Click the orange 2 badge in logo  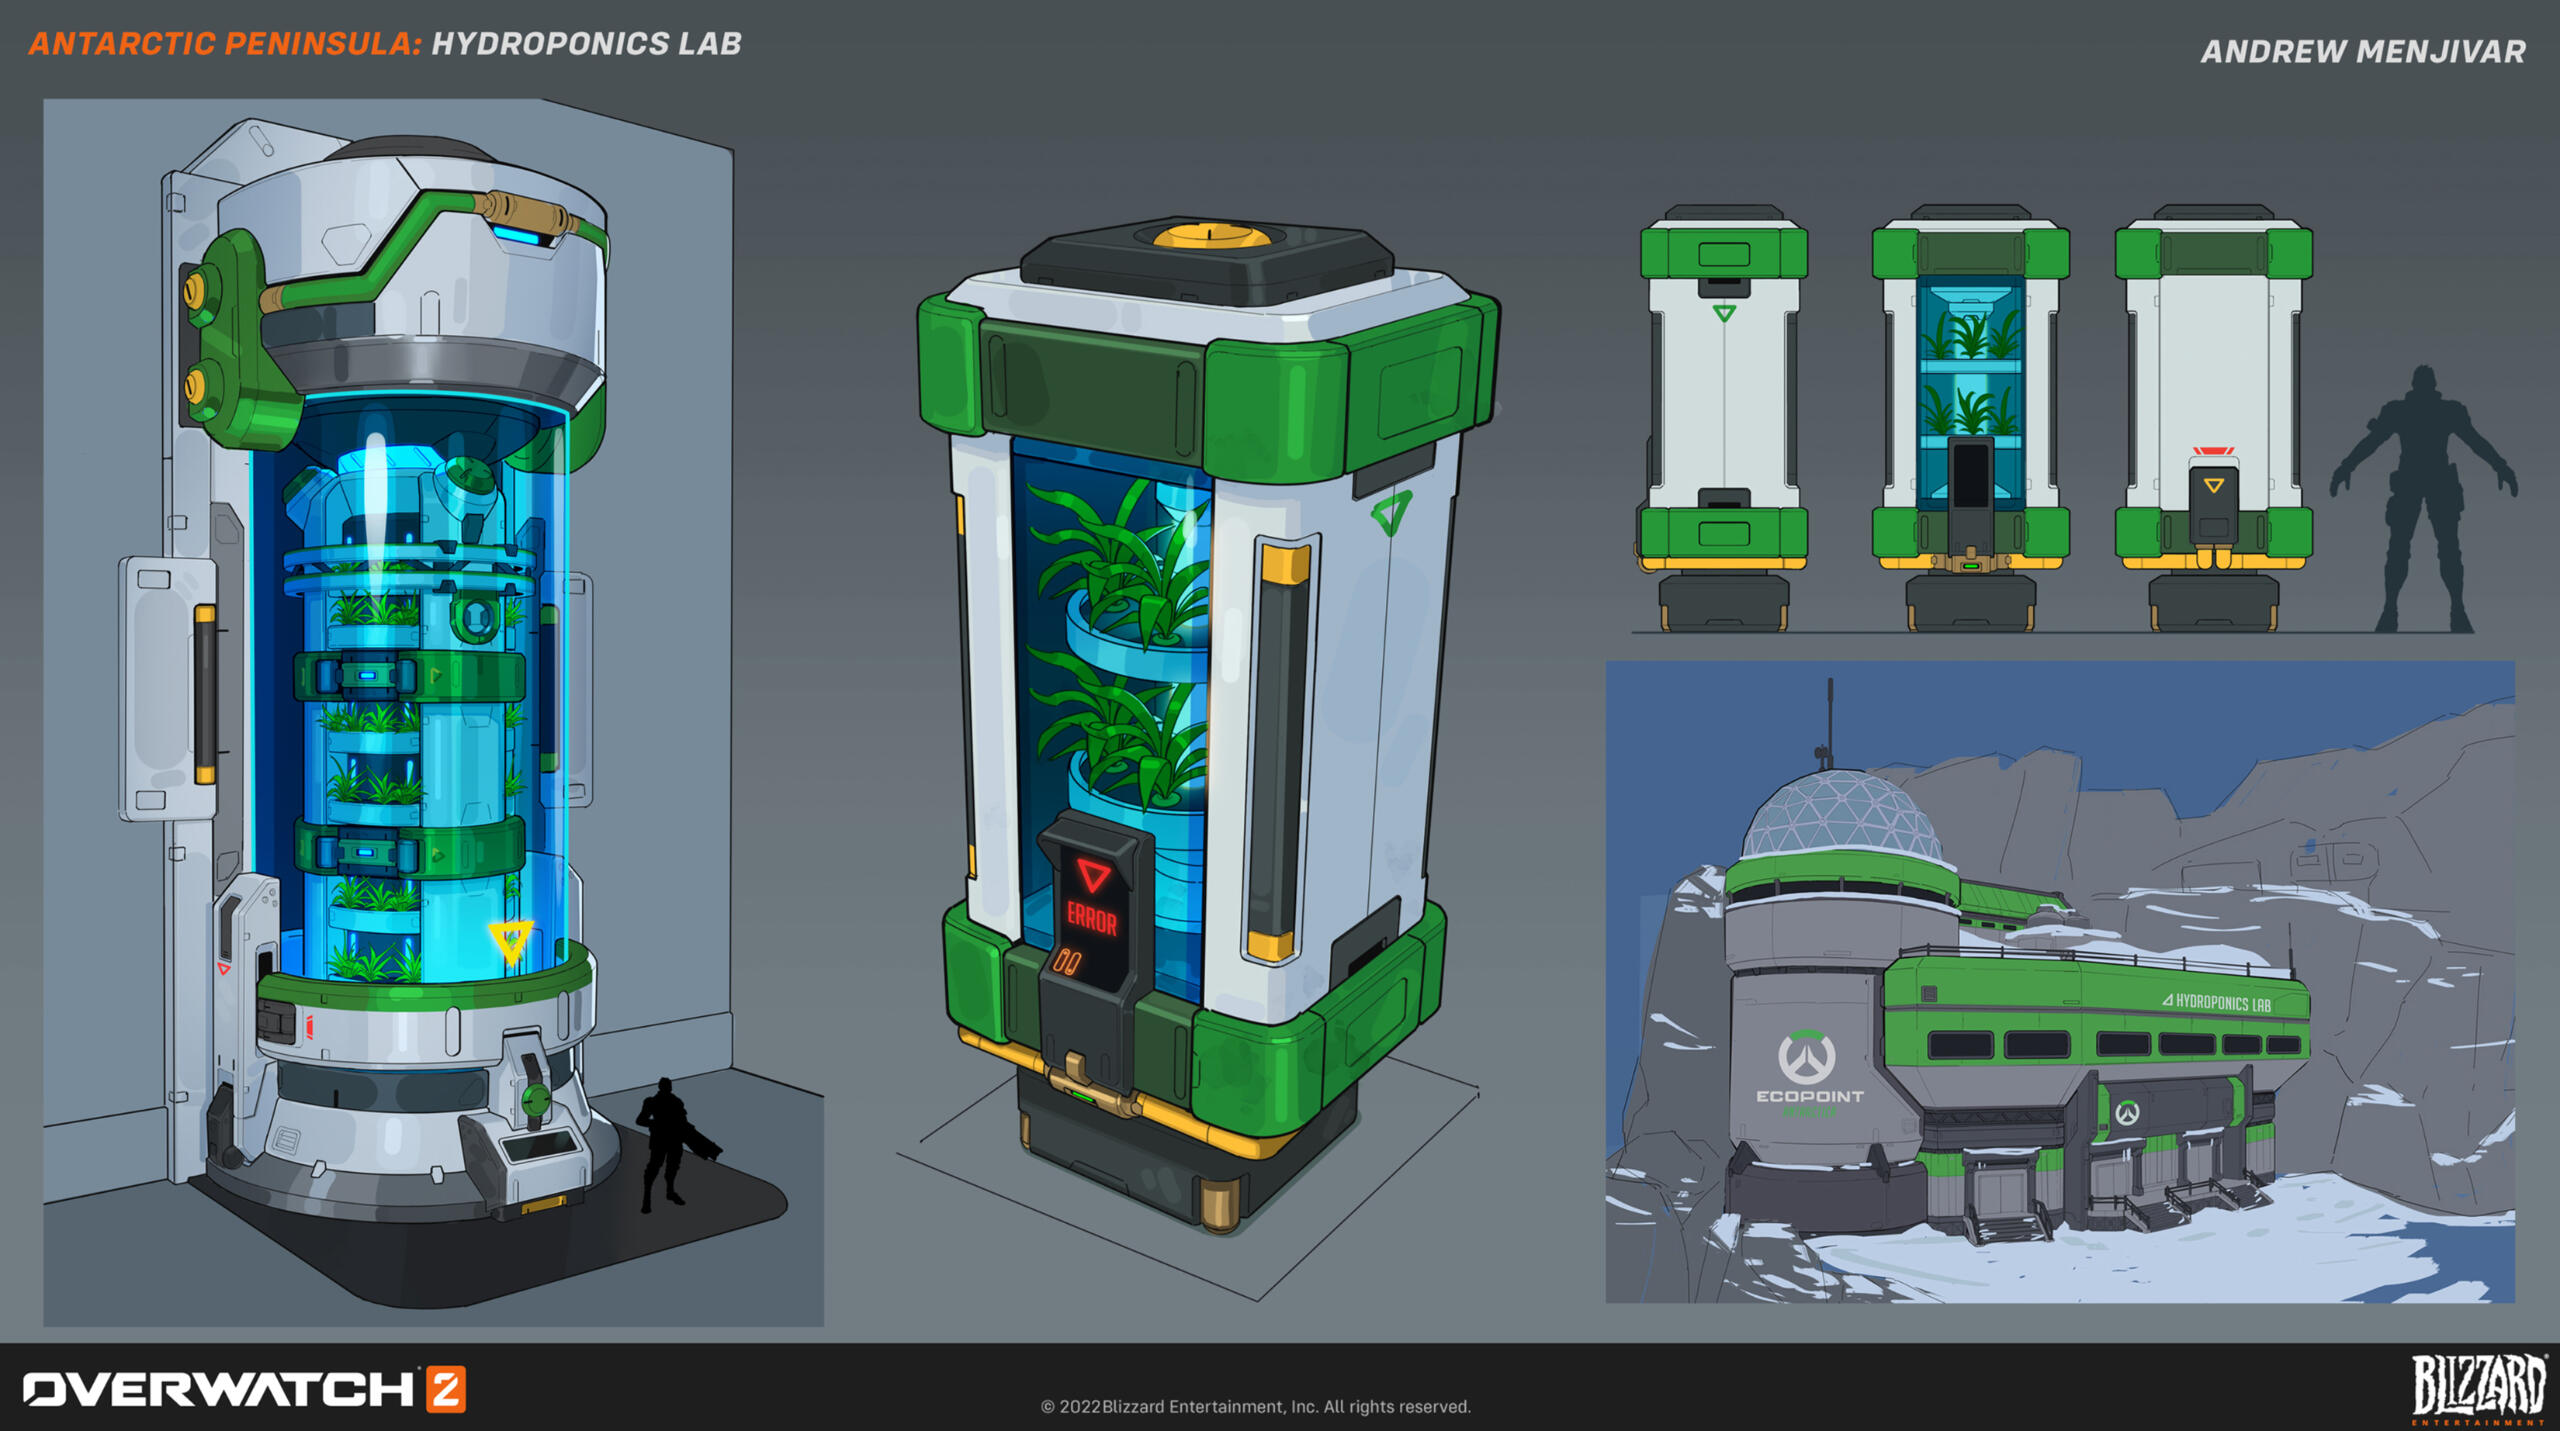point(446,1389)
